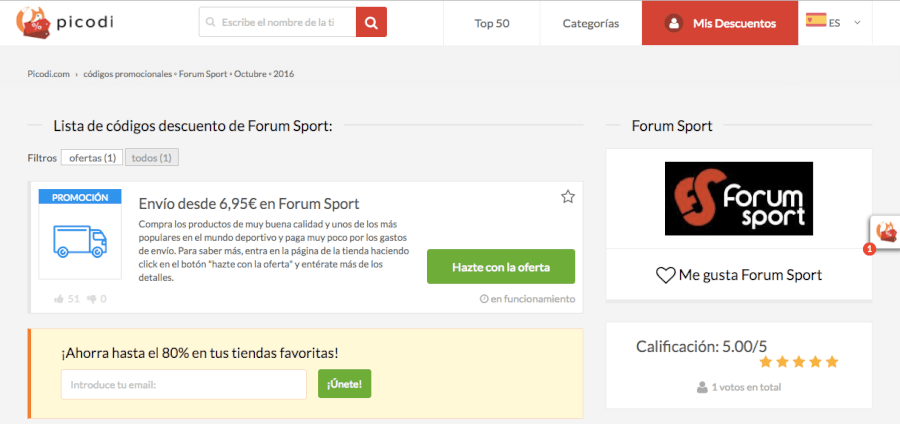Screen dimensions: 900x424
Task: Click the PROMOCIÓN label badge
Action: click(80, 197)
